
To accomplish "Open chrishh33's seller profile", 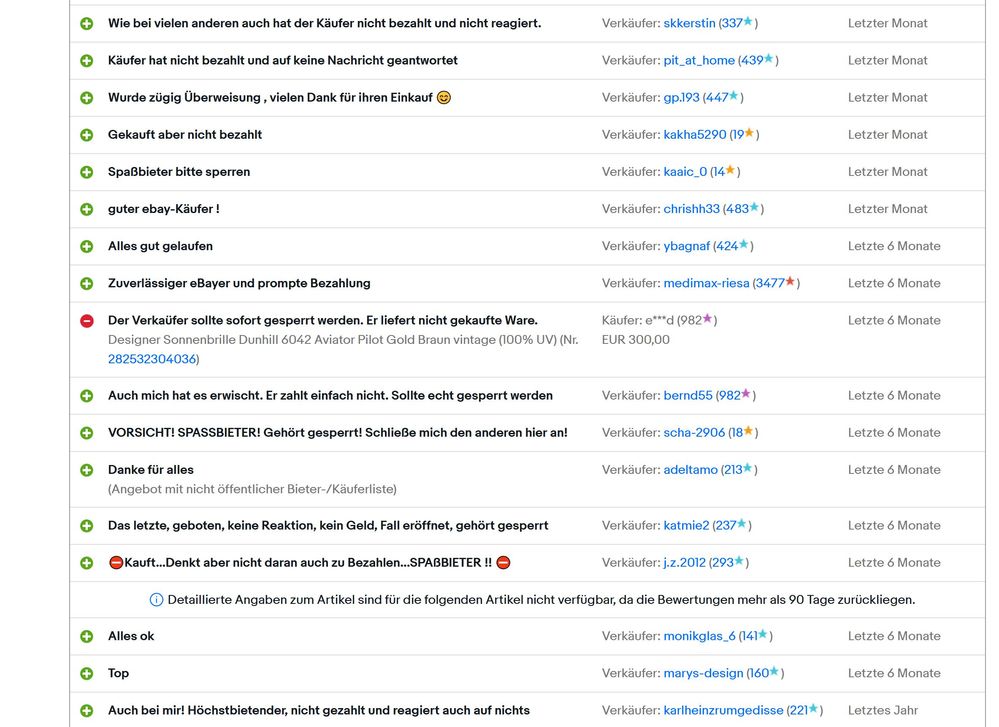I will tap(691, 209).
